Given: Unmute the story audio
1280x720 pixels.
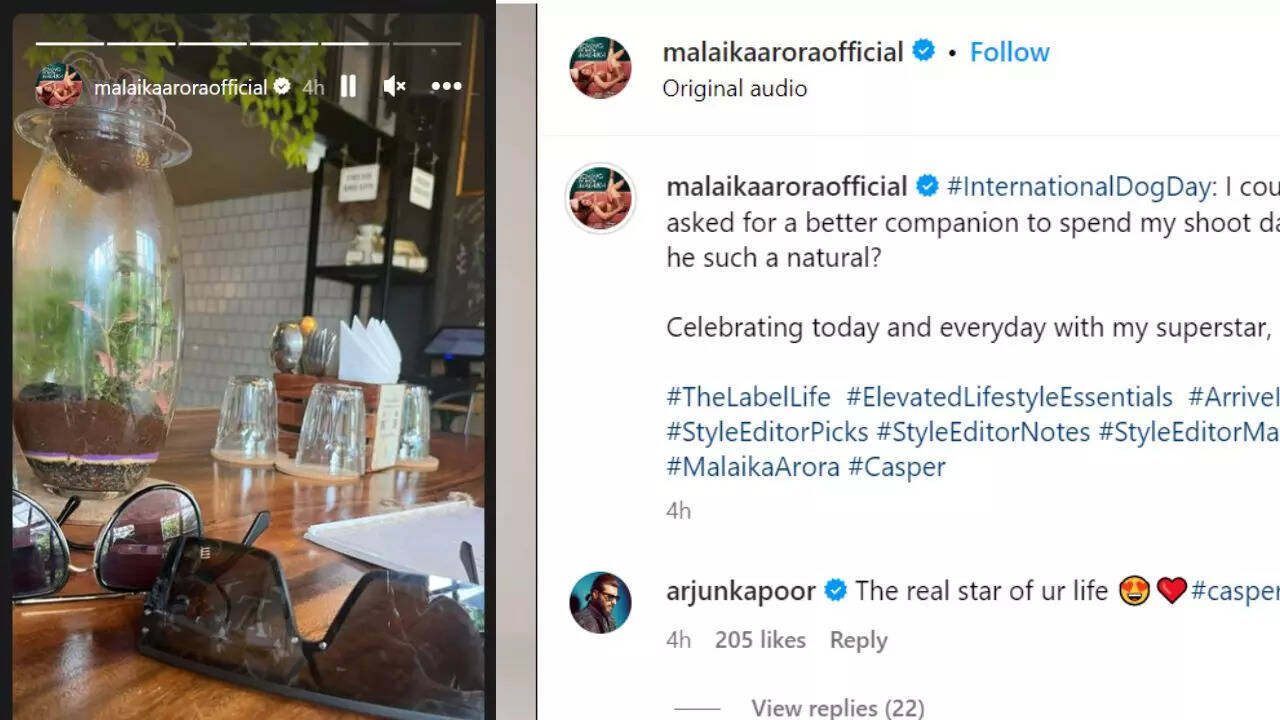Looking at the screenshot, I should [394, 87].
